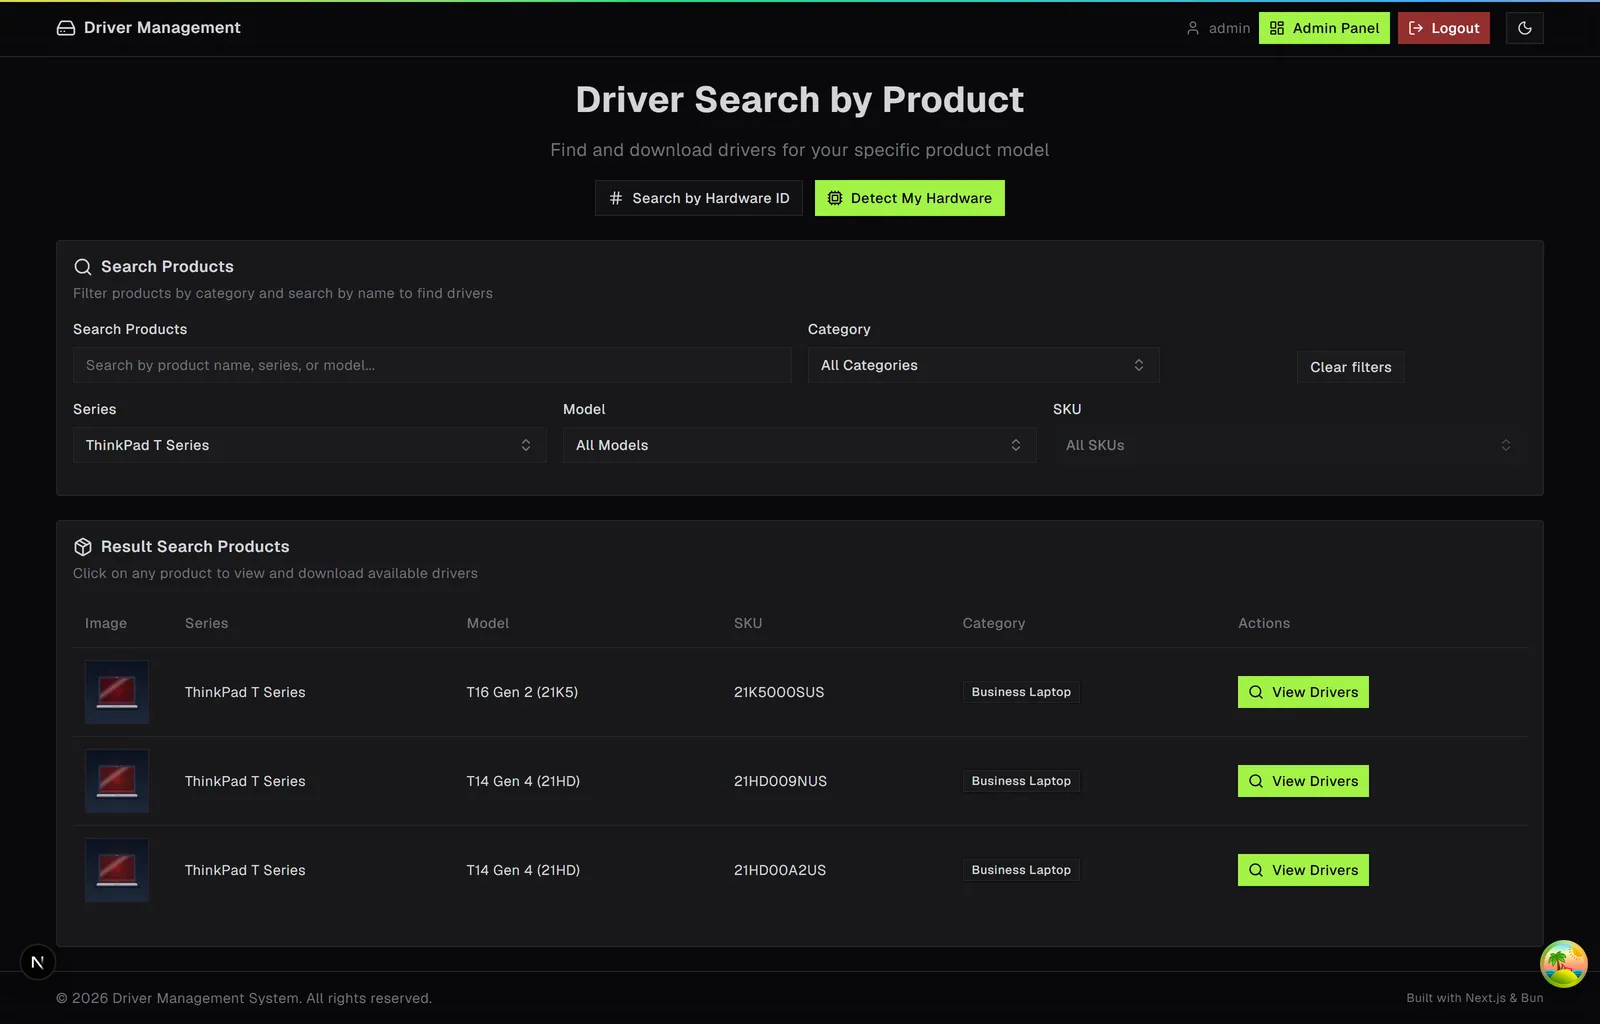
Task: View drivers for 21HD009NUS
Action: click(1303, 781)
